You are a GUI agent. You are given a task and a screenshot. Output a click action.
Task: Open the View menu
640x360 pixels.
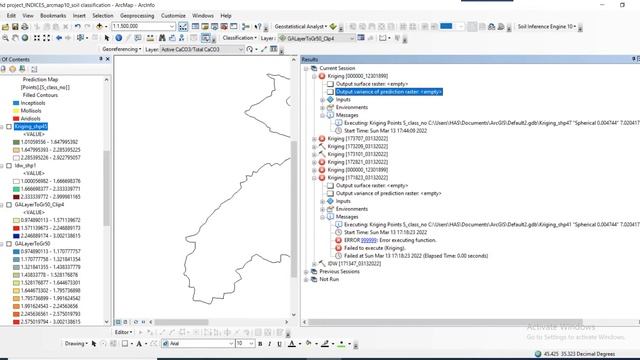click(28, 16)
